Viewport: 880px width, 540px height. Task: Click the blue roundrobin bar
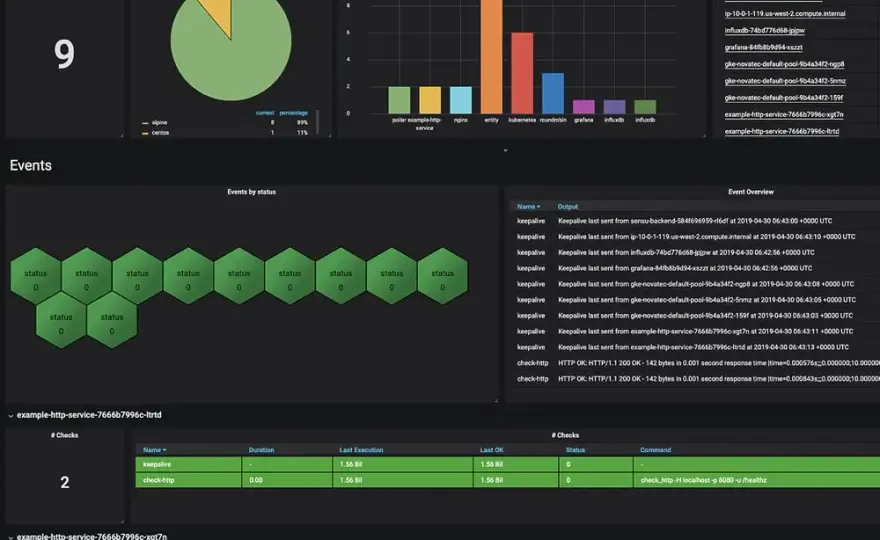pos(553,93)
